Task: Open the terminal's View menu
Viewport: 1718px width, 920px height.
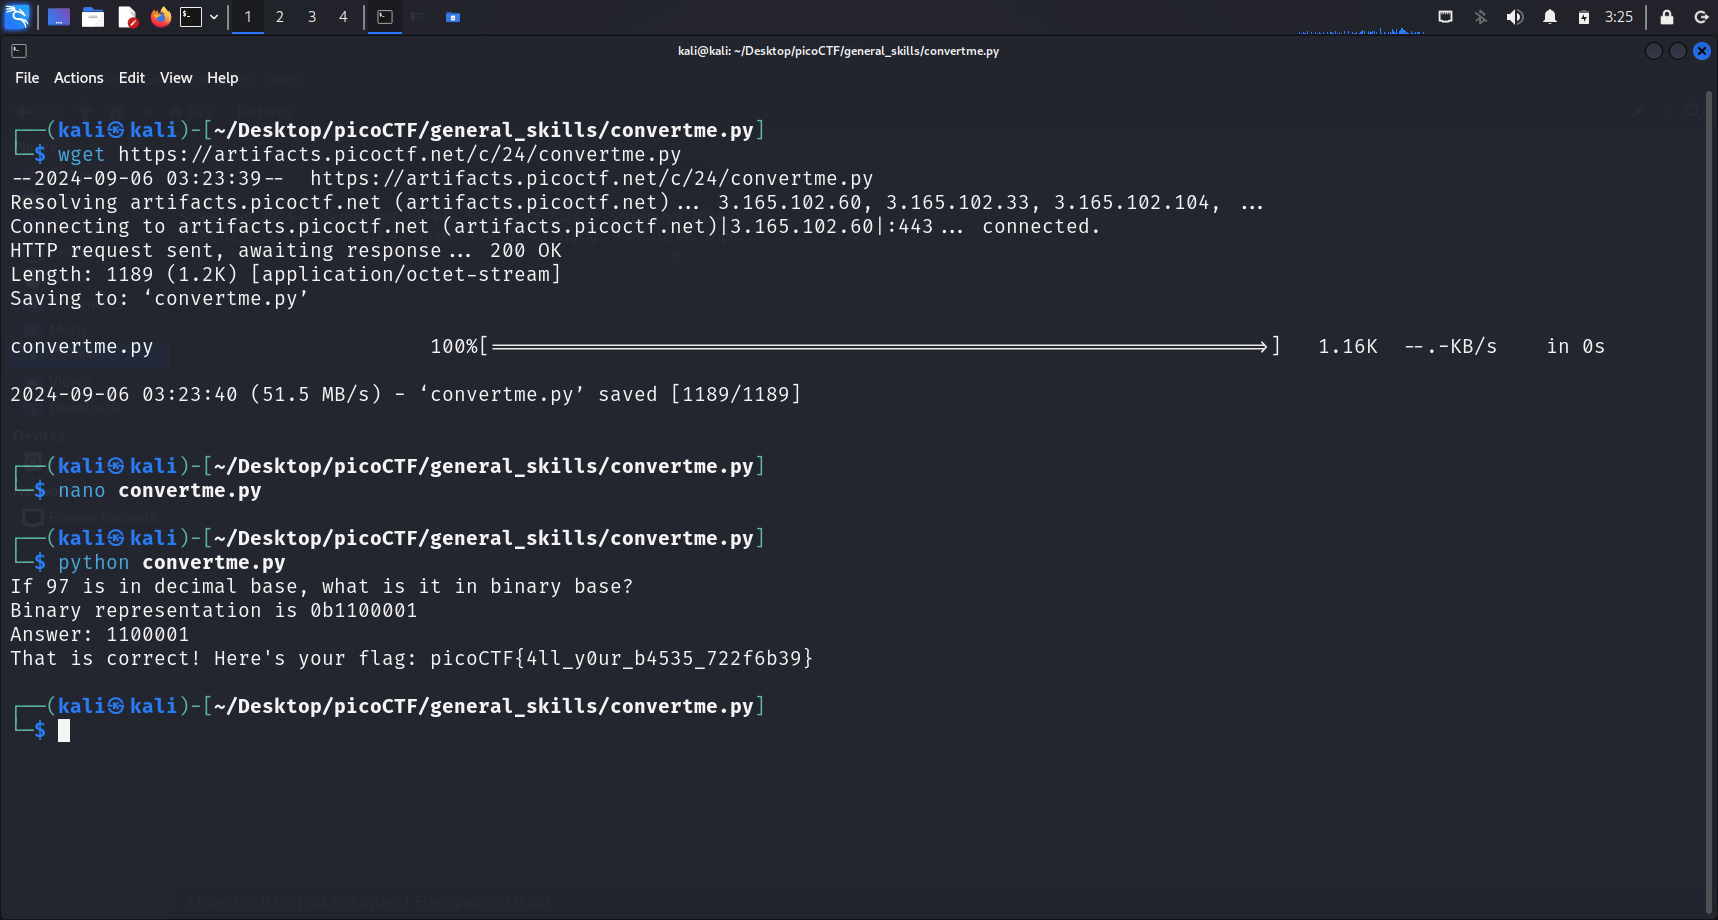Action: tap(176, 78)
